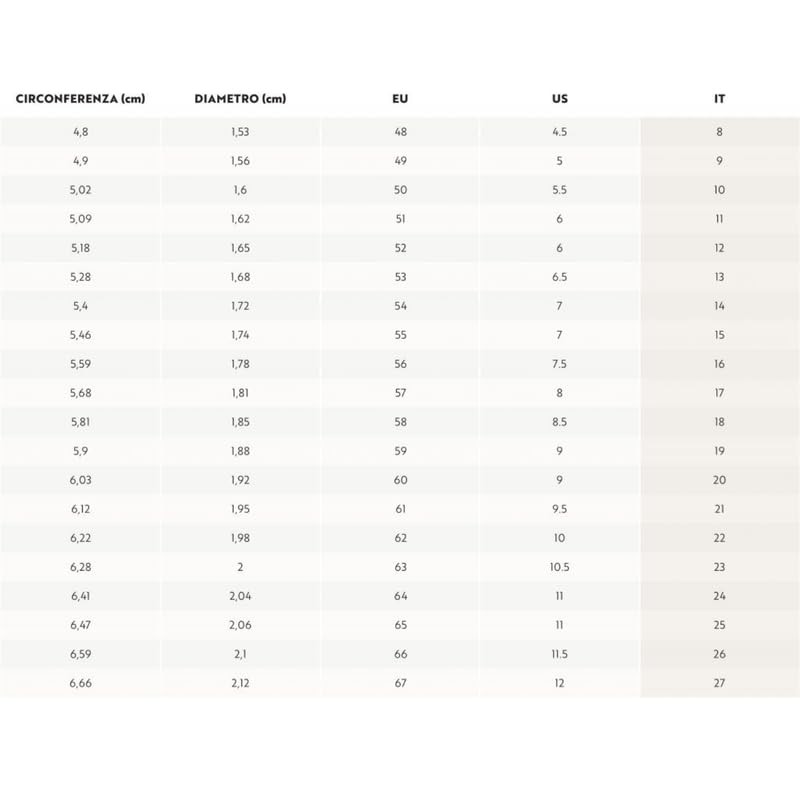
Task: Click circumference value 6,66
Action: tap(80, 683)
